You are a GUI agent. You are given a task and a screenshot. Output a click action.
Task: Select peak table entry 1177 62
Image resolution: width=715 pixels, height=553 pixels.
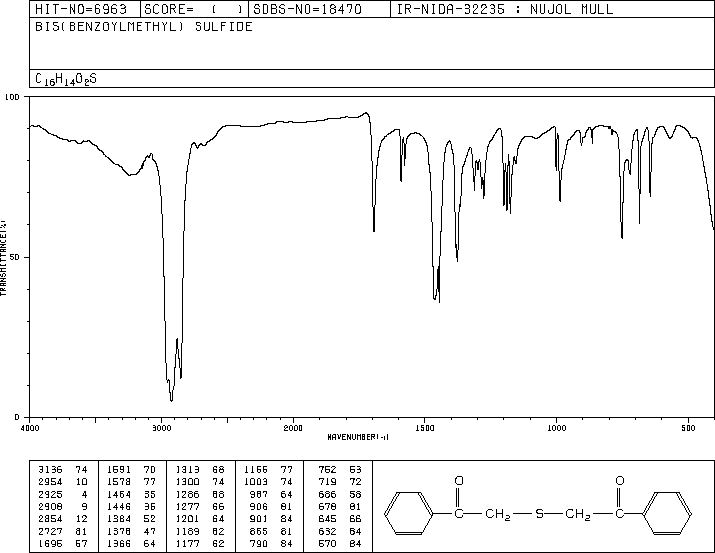tap(200, 543)
